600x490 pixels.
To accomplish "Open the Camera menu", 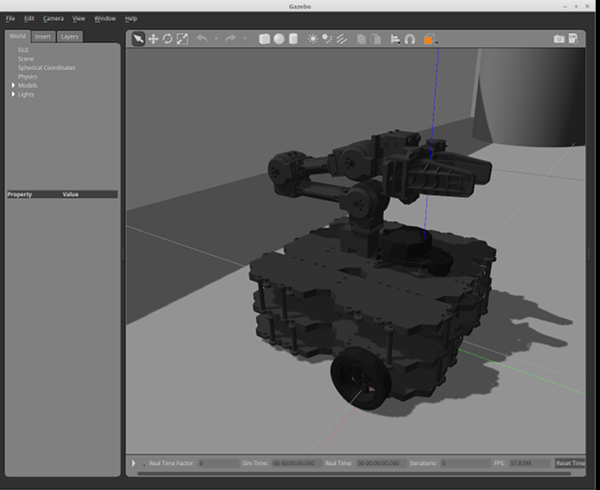I will coord(53,18).
